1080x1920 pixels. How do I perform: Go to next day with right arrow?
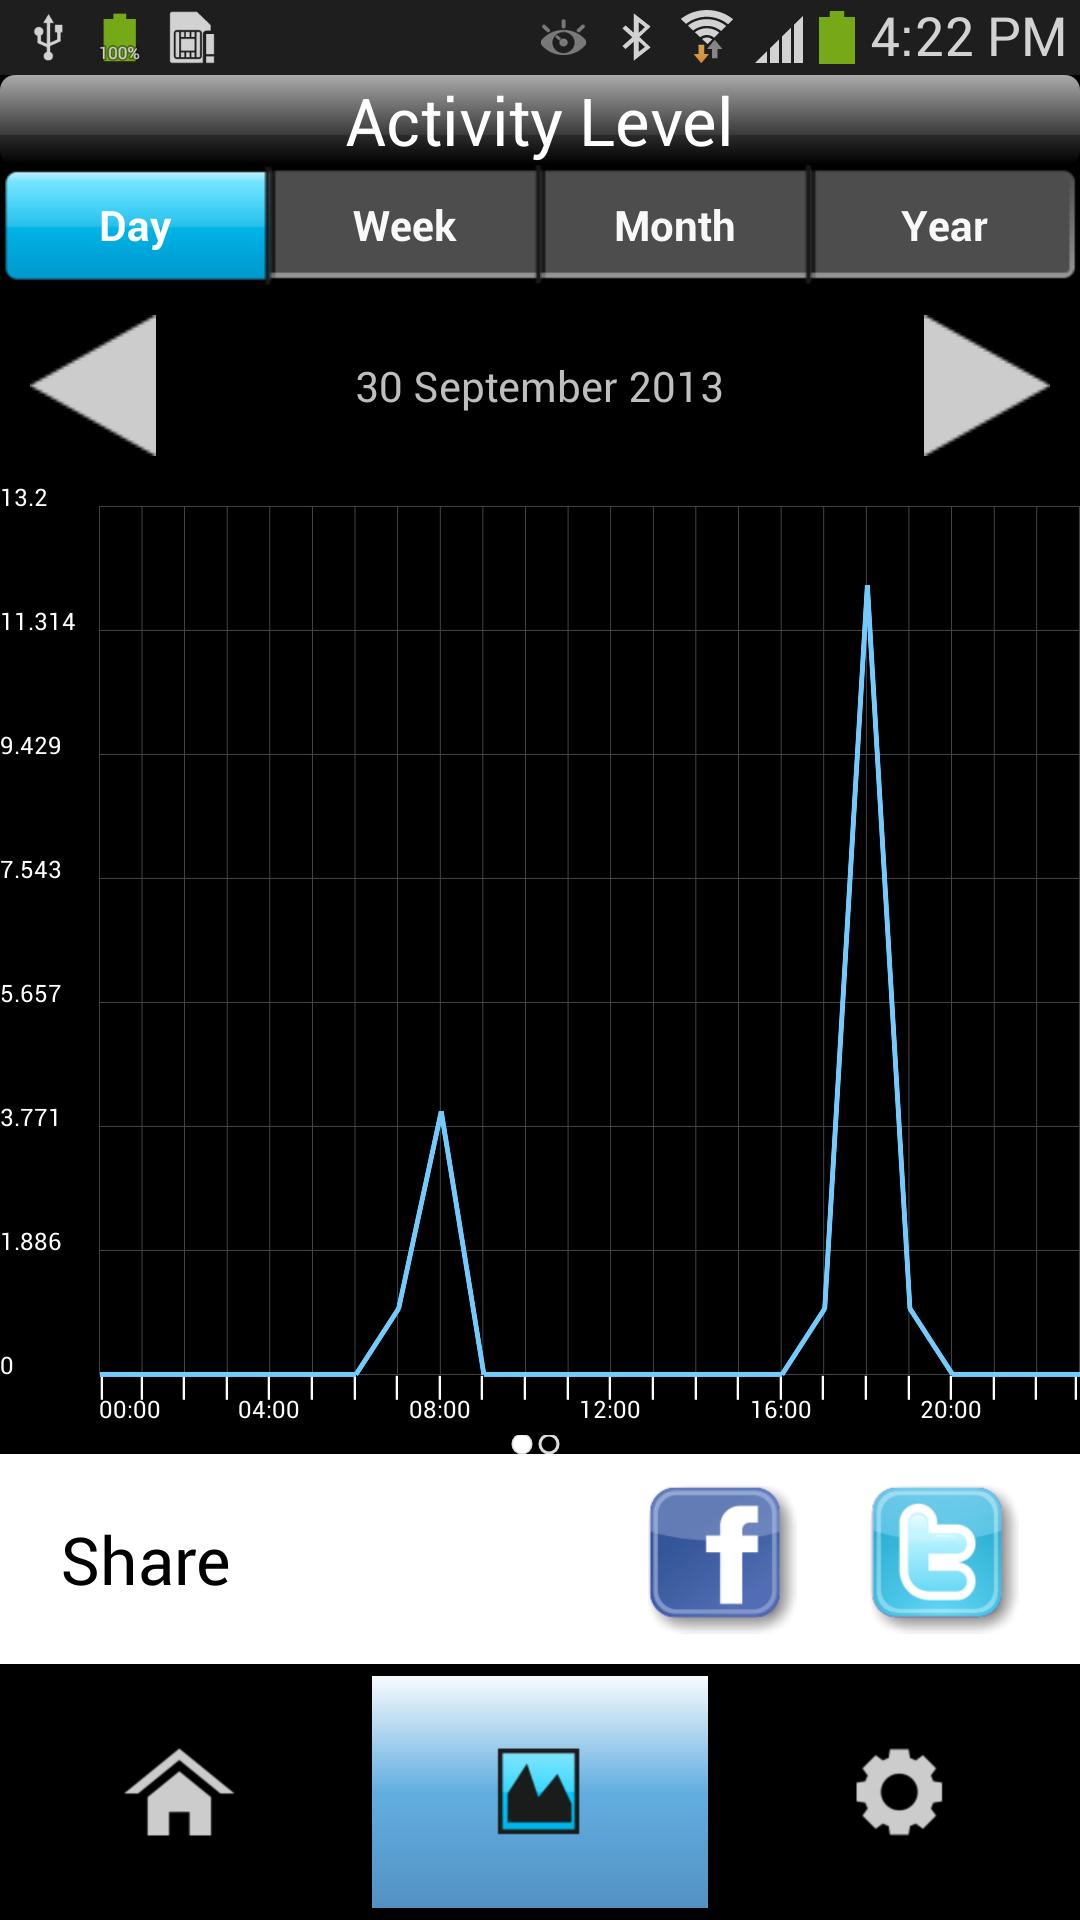coord(984,386)
